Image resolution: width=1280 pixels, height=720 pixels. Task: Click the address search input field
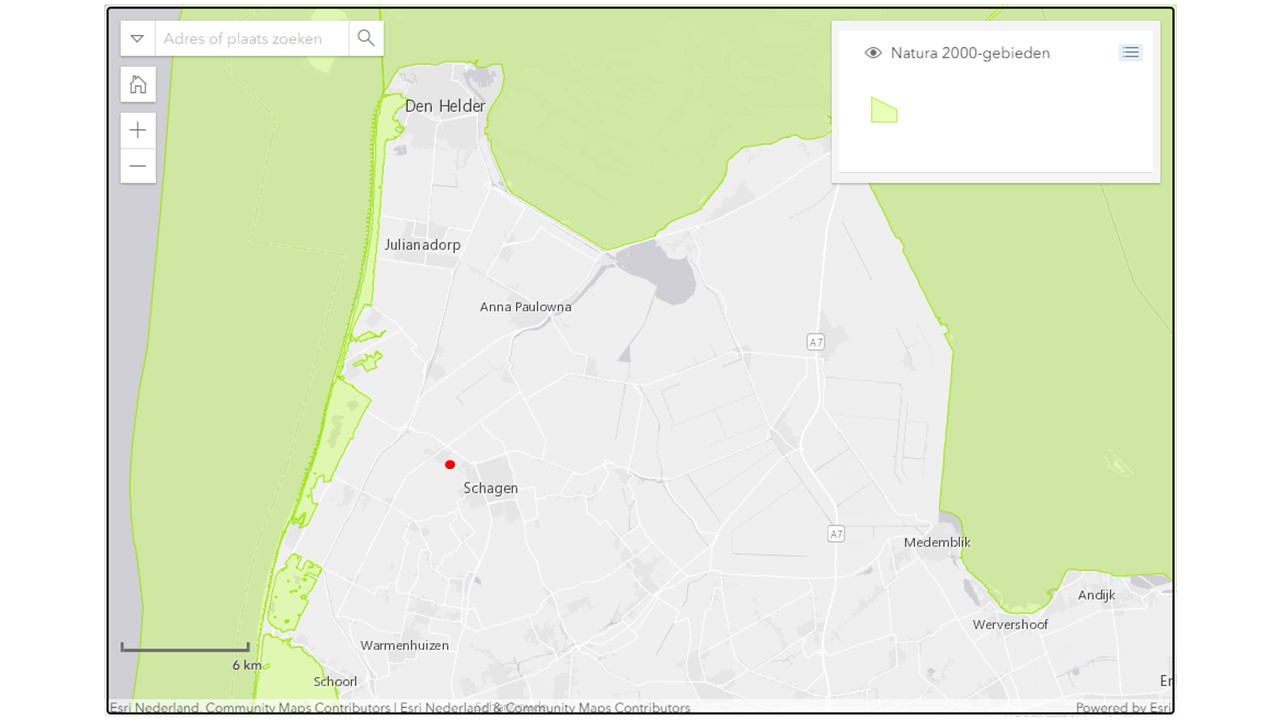coord(250,39)
